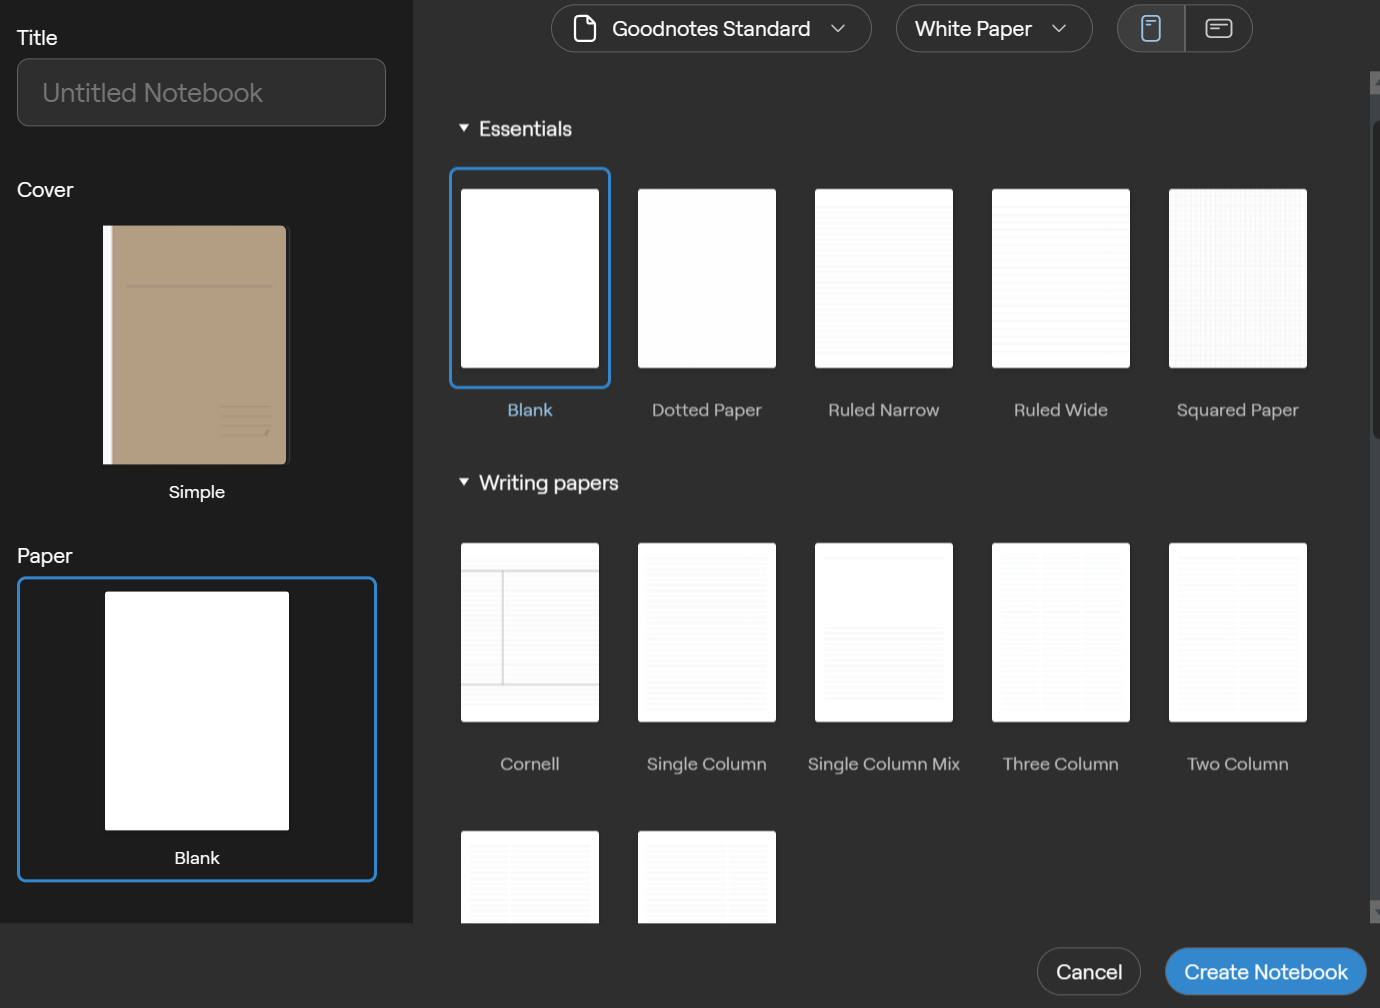Viewport: 1380px width, 1008px height.
Task: Select the Blank template under Essentials
Action: [530, 278]
